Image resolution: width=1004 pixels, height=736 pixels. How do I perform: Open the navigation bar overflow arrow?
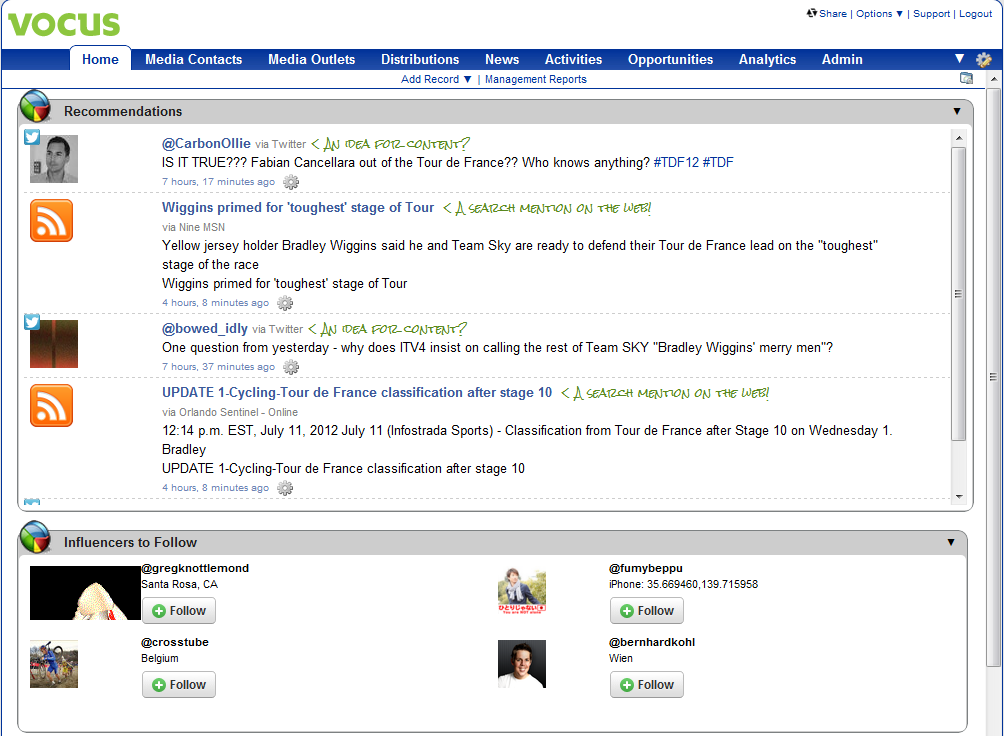pos(959,59)
